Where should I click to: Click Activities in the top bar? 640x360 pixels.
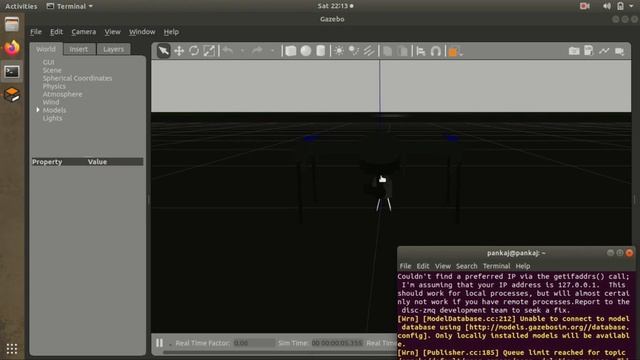(21, 6)
